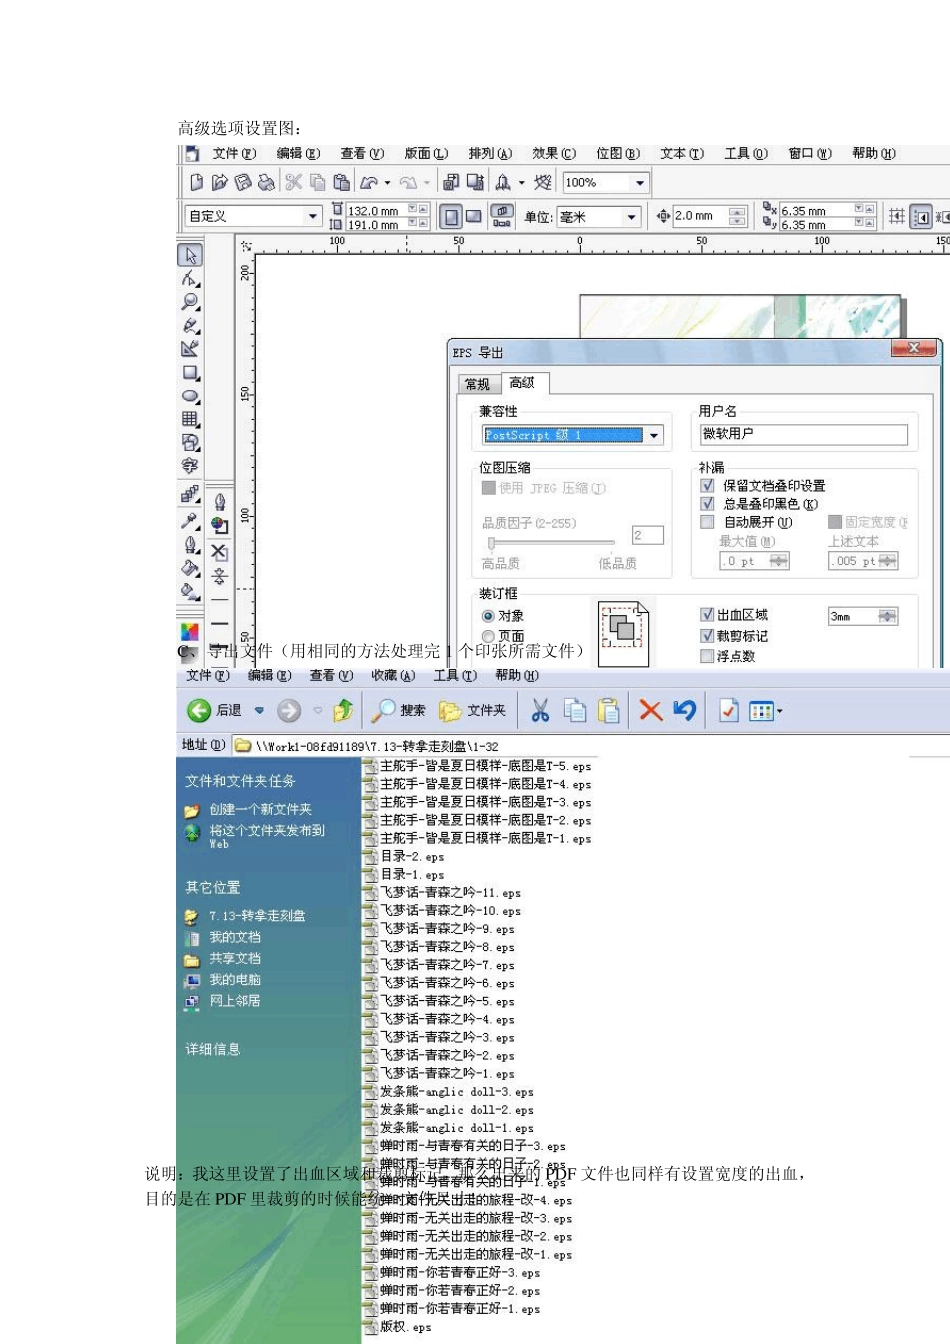Click the Explorer Undo arrow icon

(685, 710)
